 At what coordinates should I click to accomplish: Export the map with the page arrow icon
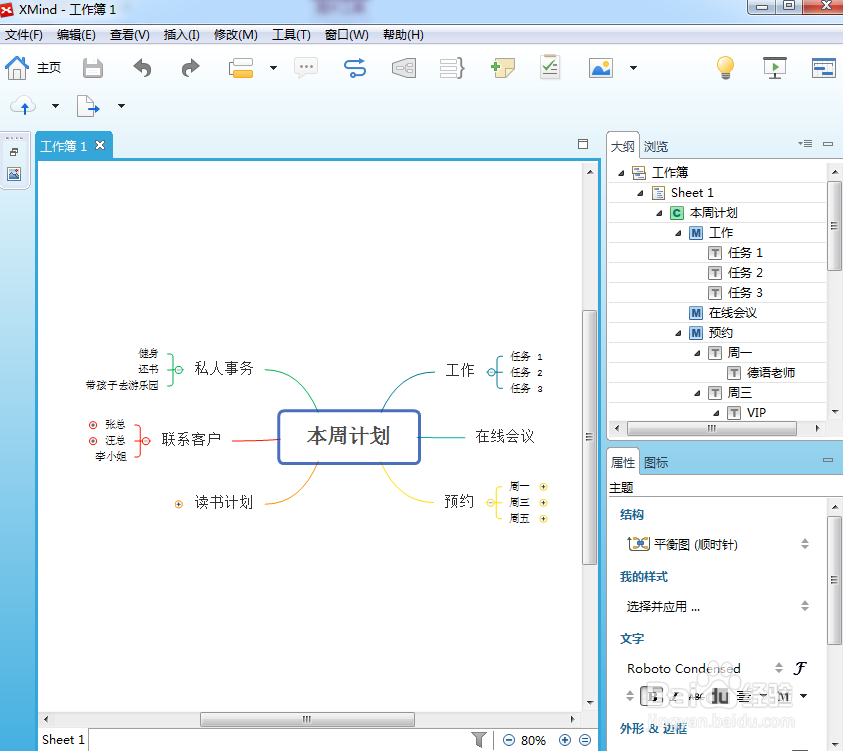(x=88, y=106)
